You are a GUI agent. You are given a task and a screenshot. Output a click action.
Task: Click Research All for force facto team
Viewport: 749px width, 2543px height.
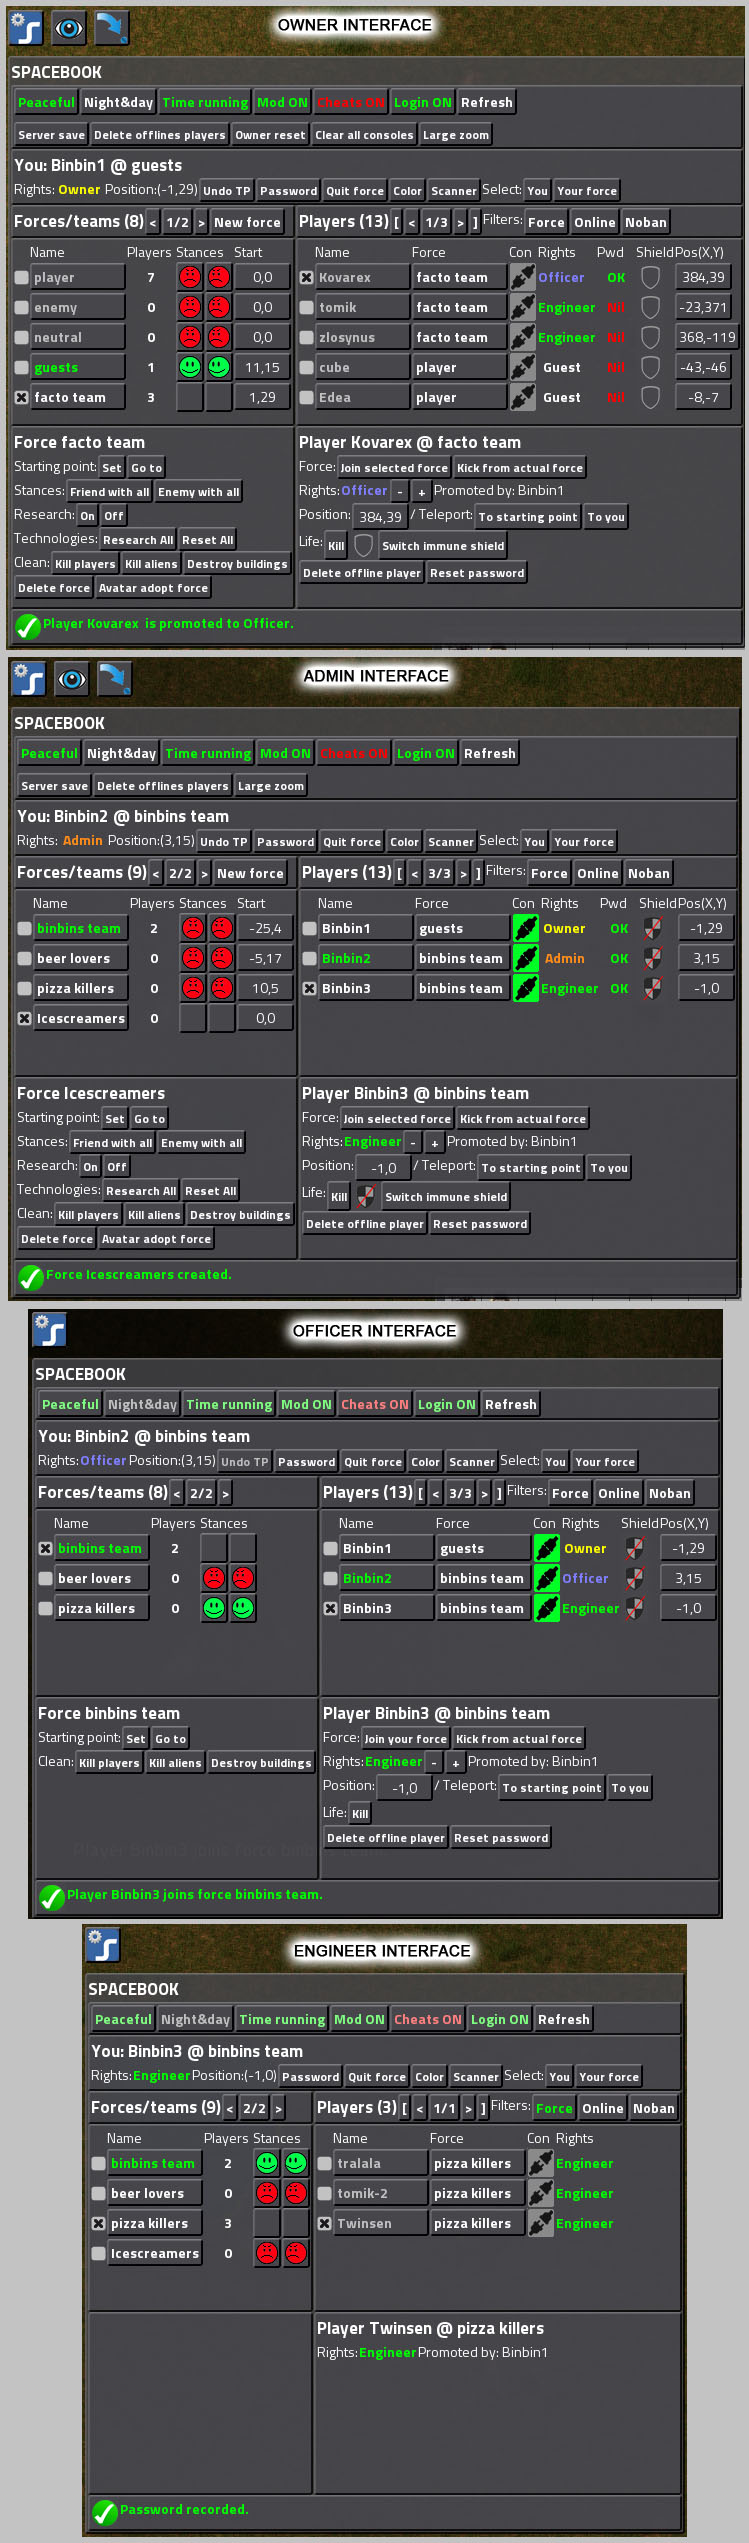coord(138,540)
